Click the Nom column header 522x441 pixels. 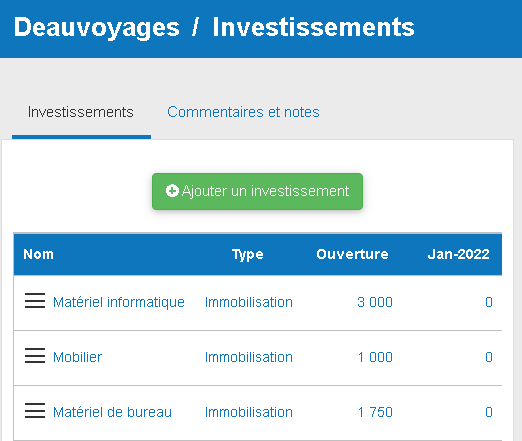pos(38,254)
